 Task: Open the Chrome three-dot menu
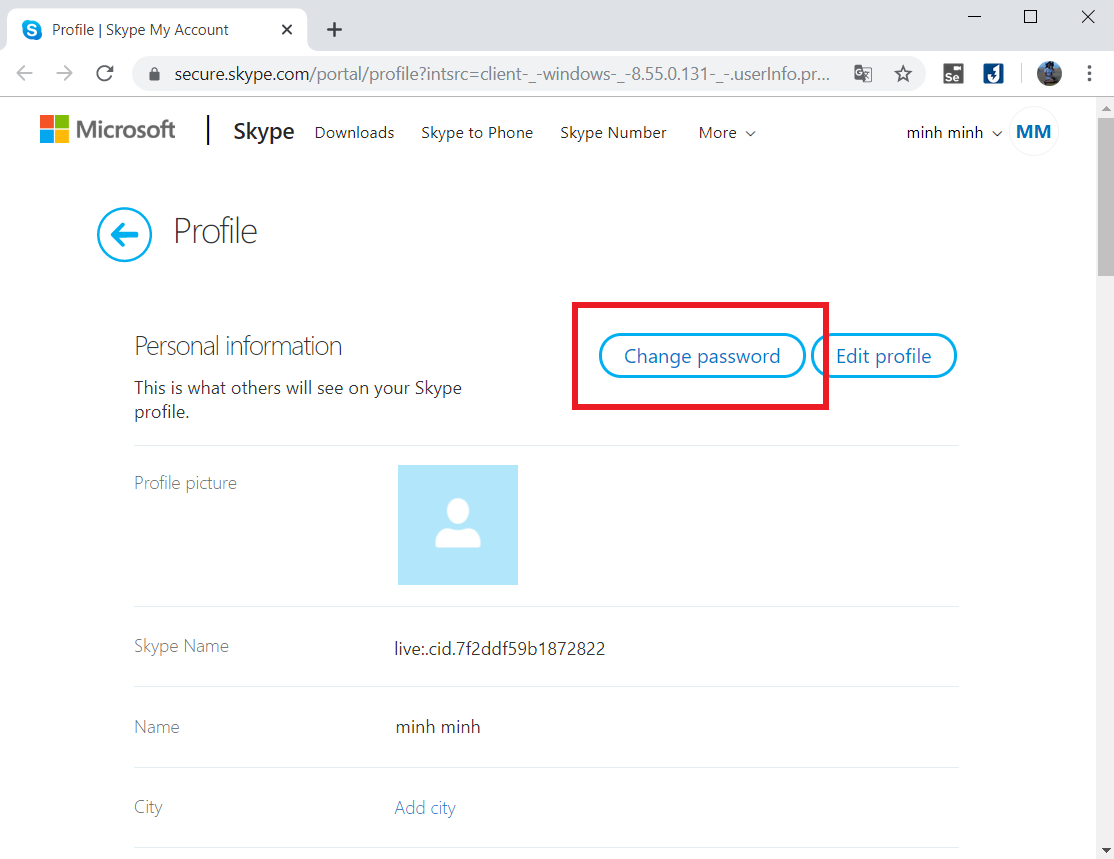[x=1089, y=73]
